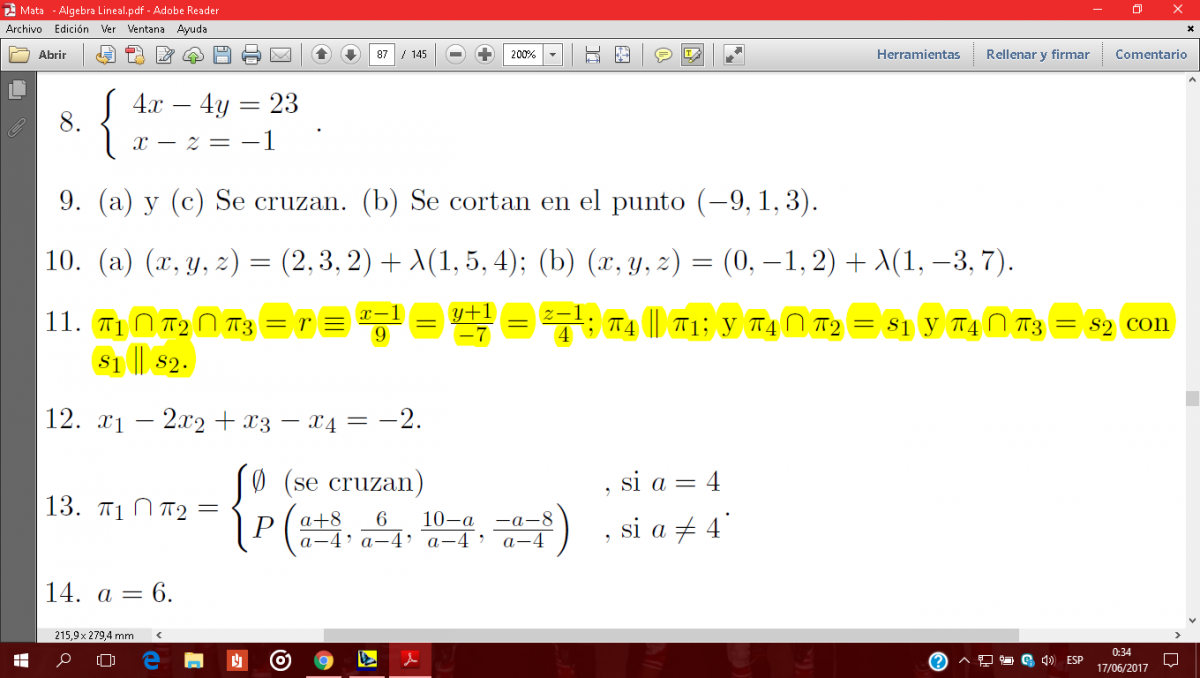Open the zoom level dropdown

pos(553,55)
